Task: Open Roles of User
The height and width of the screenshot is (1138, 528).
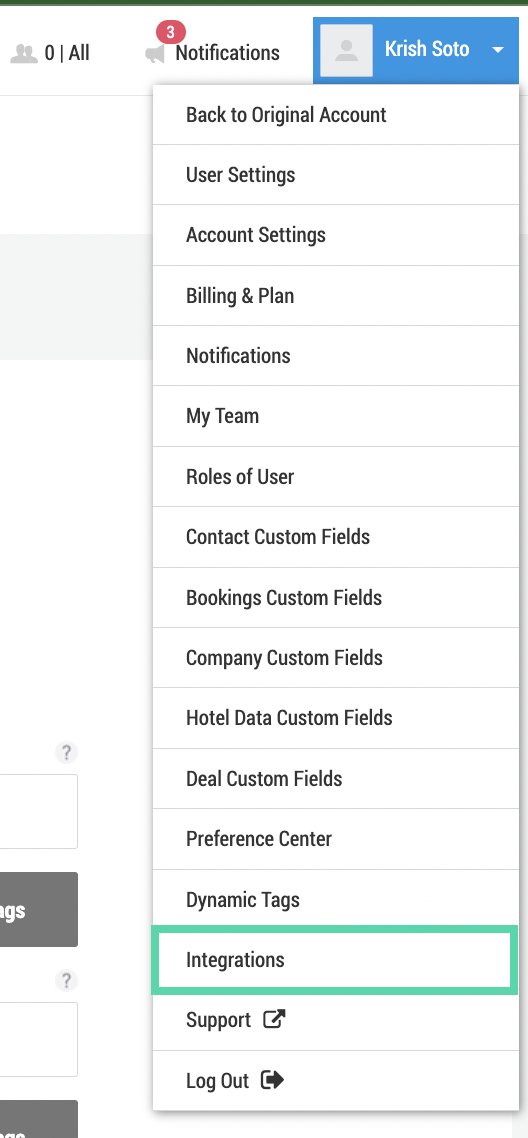Action: tap(336, 476)
